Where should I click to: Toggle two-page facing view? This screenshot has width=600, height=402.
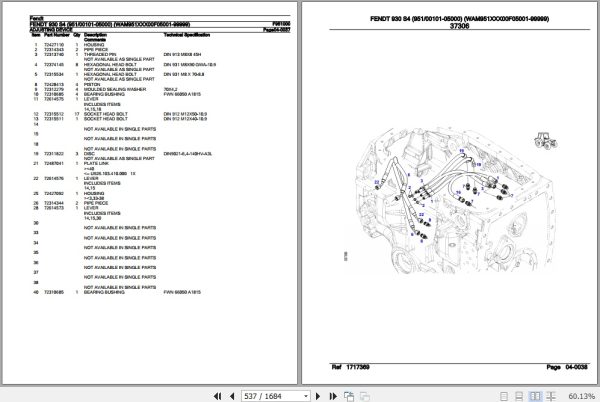[535, 396]
